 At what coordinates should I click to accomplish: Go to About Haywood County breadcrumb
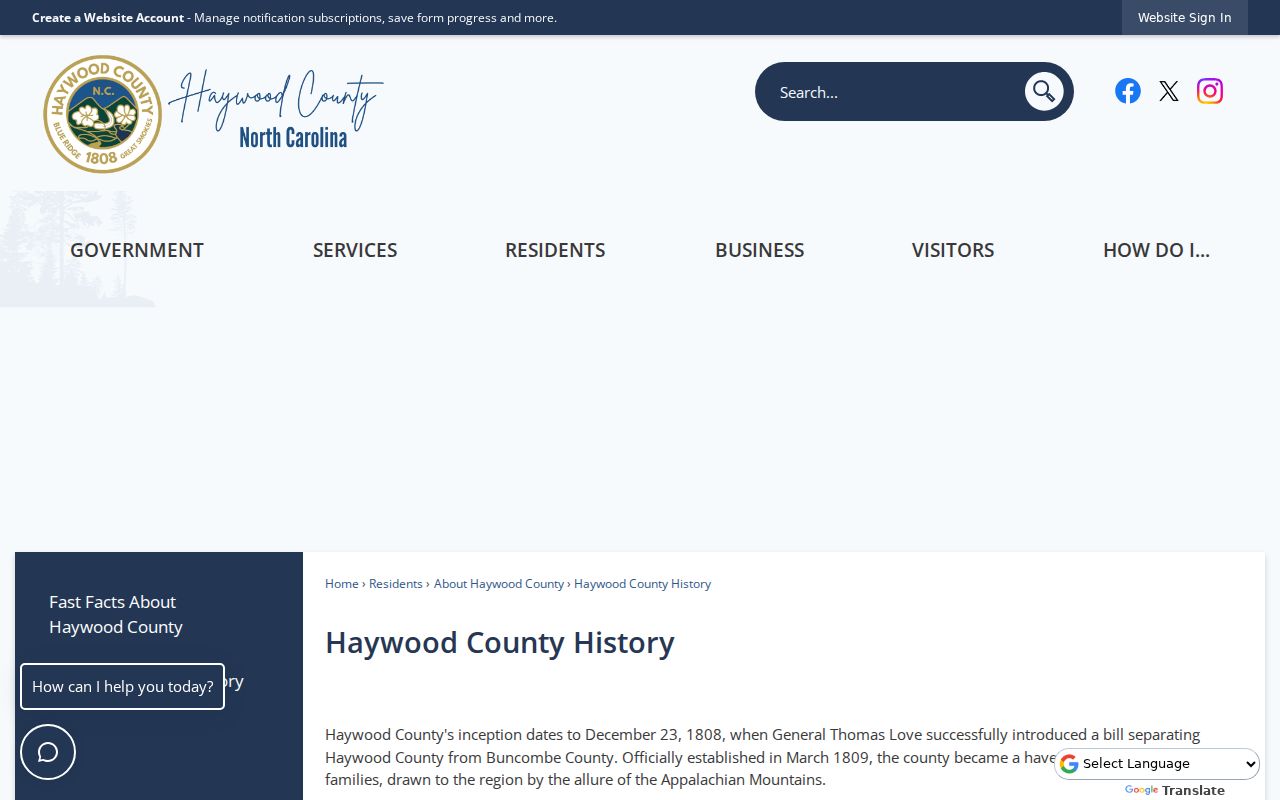click(499, 584)
